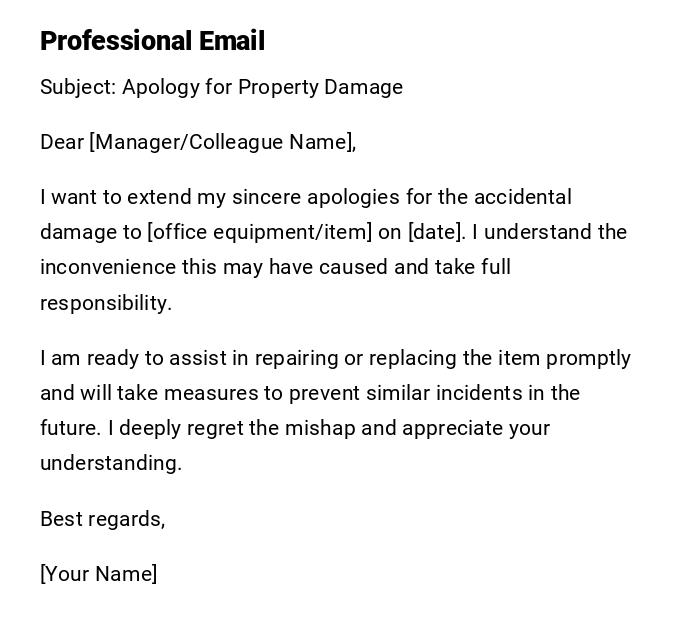Click the word 'Dear' in greeting
Screen dimensions: 700x636
62,142
